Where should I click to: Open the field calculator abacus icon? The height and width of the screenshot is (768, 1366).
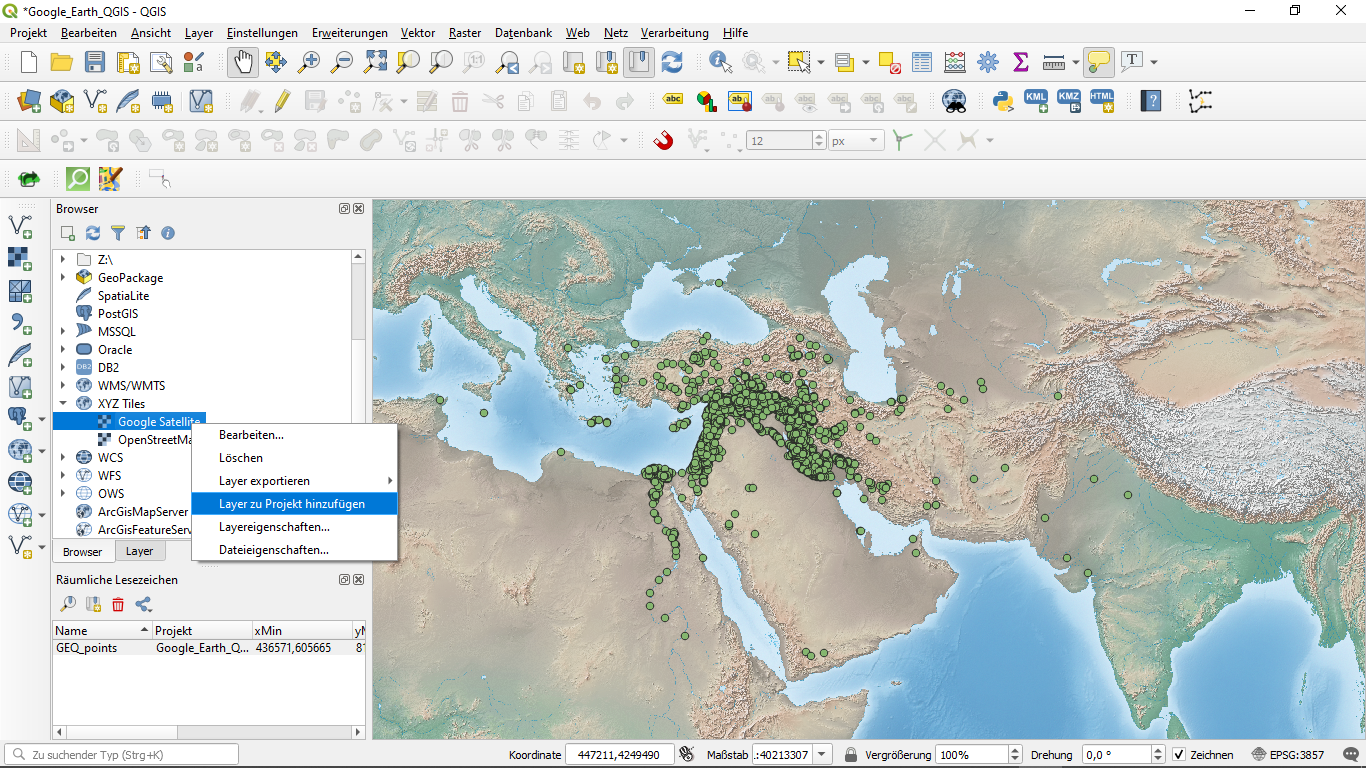coord(954,62)
